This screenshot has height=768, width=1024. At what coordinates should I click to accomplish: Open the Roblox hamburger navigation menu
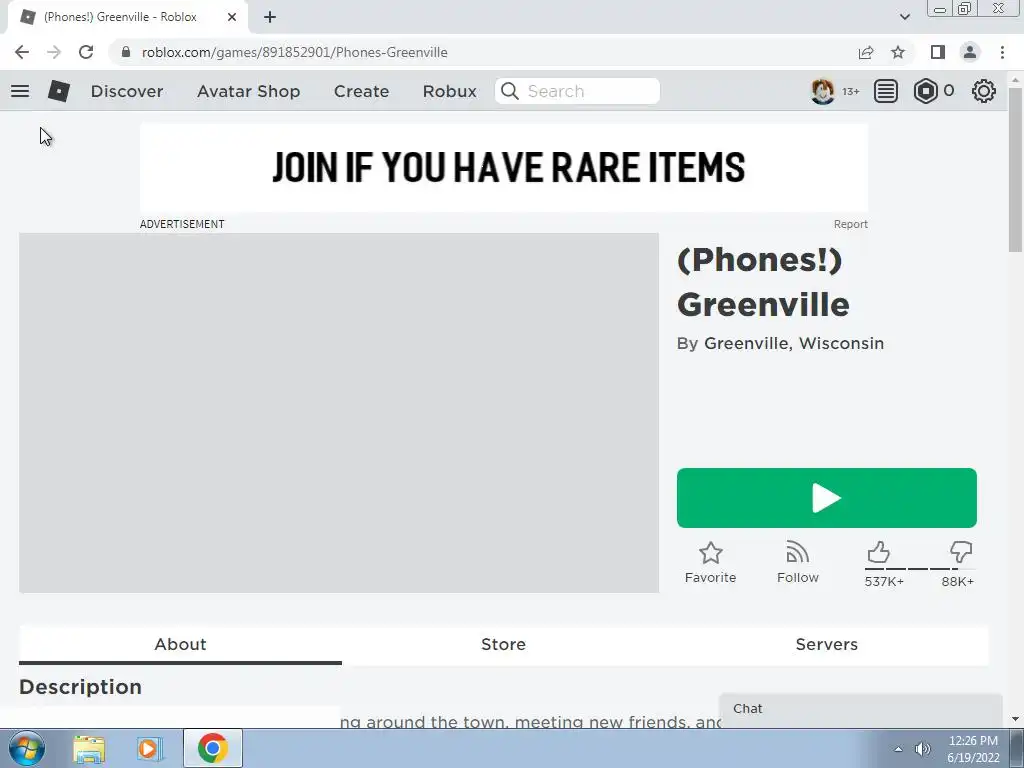point(20,91)
